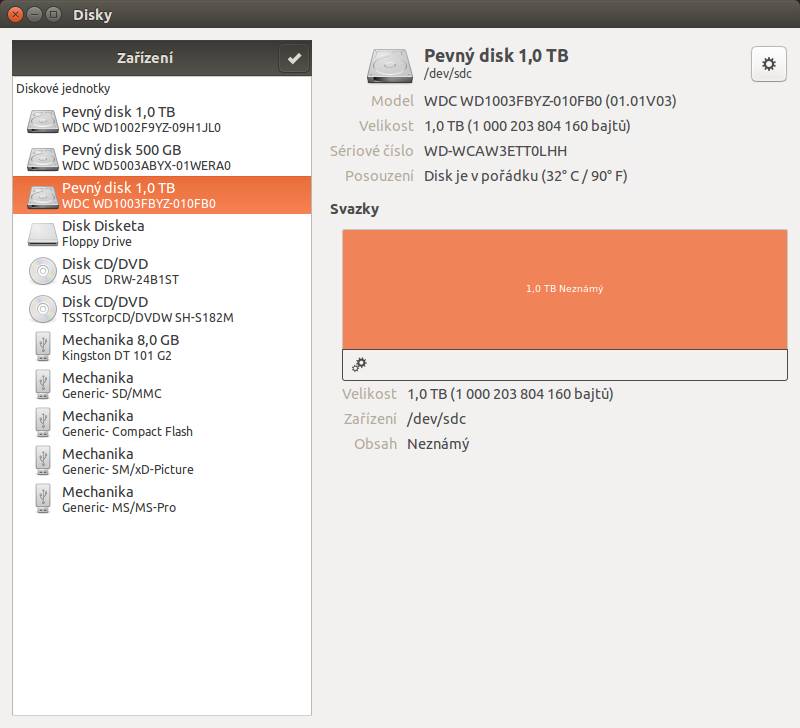Select the Generic- MS/MS-Pro USB icon
Image resolution: width=800 pixels, height=728 pixels.
coord(43,499)
